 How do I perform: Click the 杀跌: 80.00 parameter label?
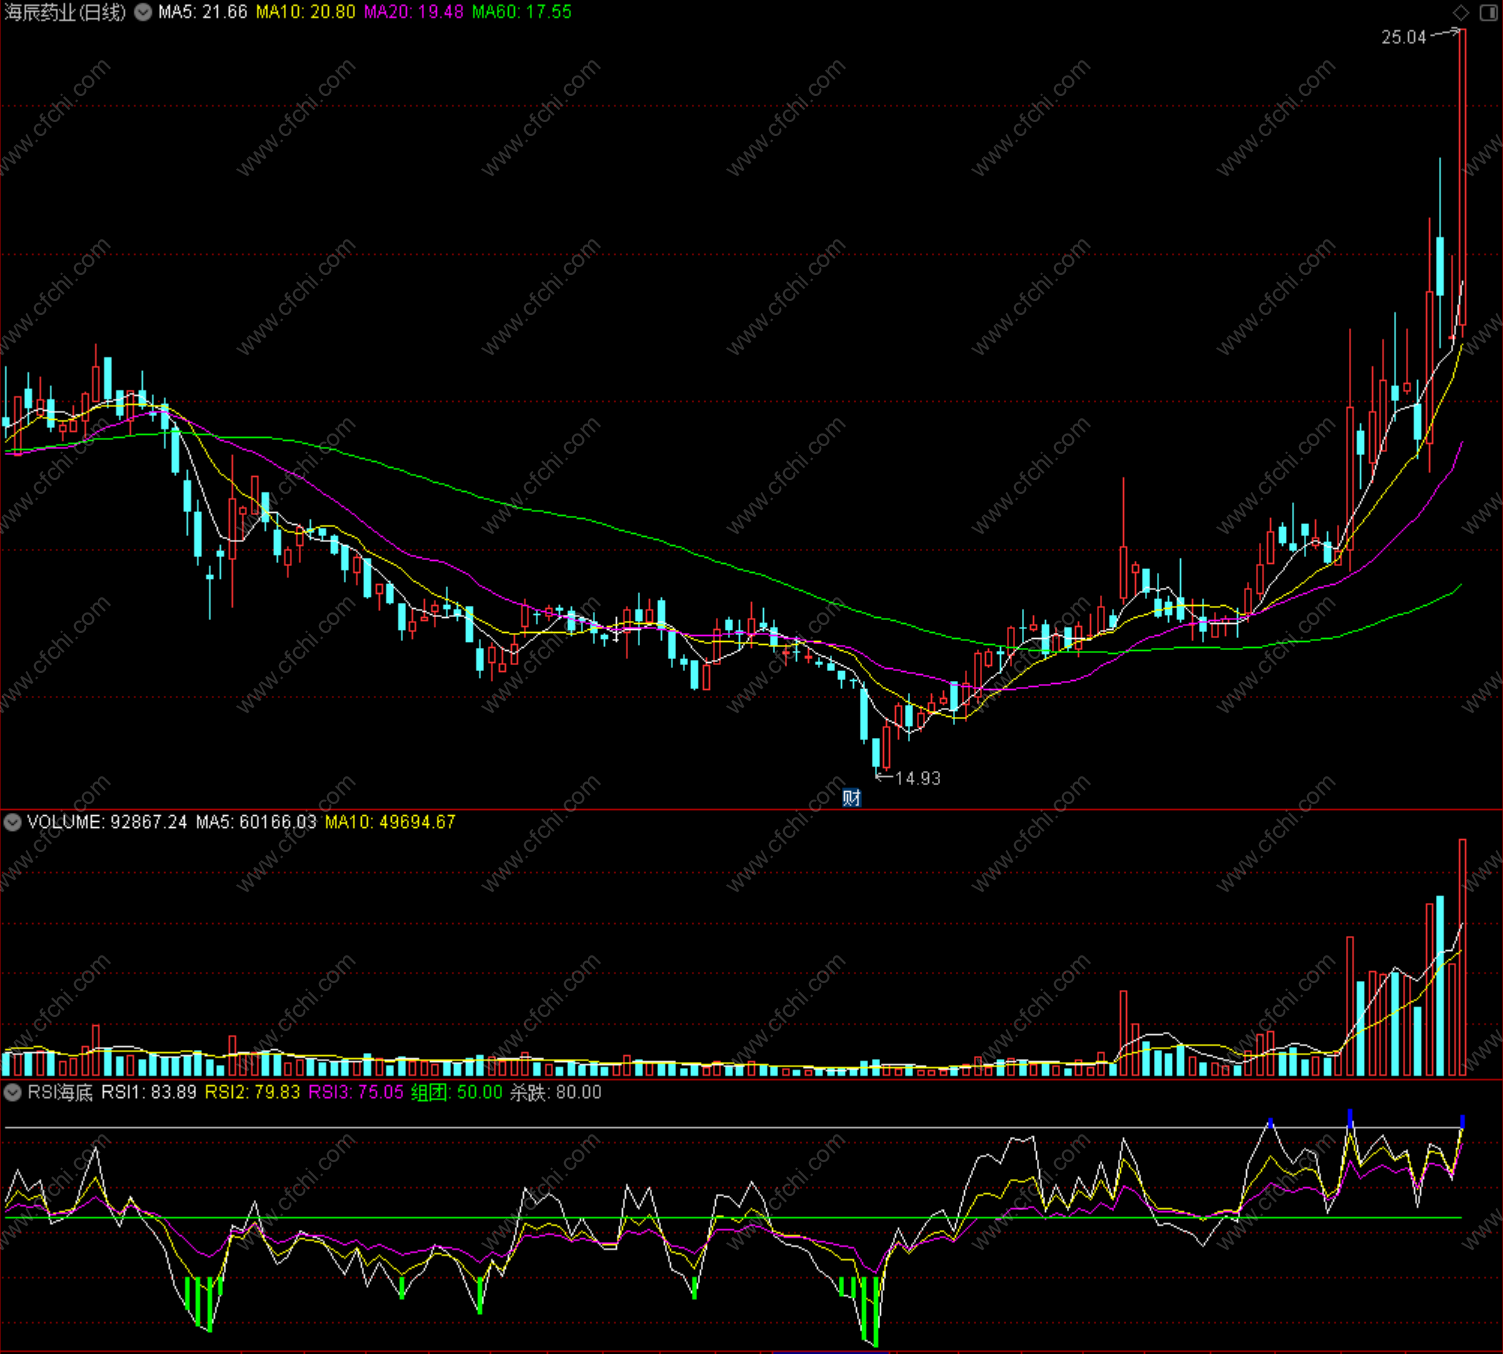tap(556, 1092)
